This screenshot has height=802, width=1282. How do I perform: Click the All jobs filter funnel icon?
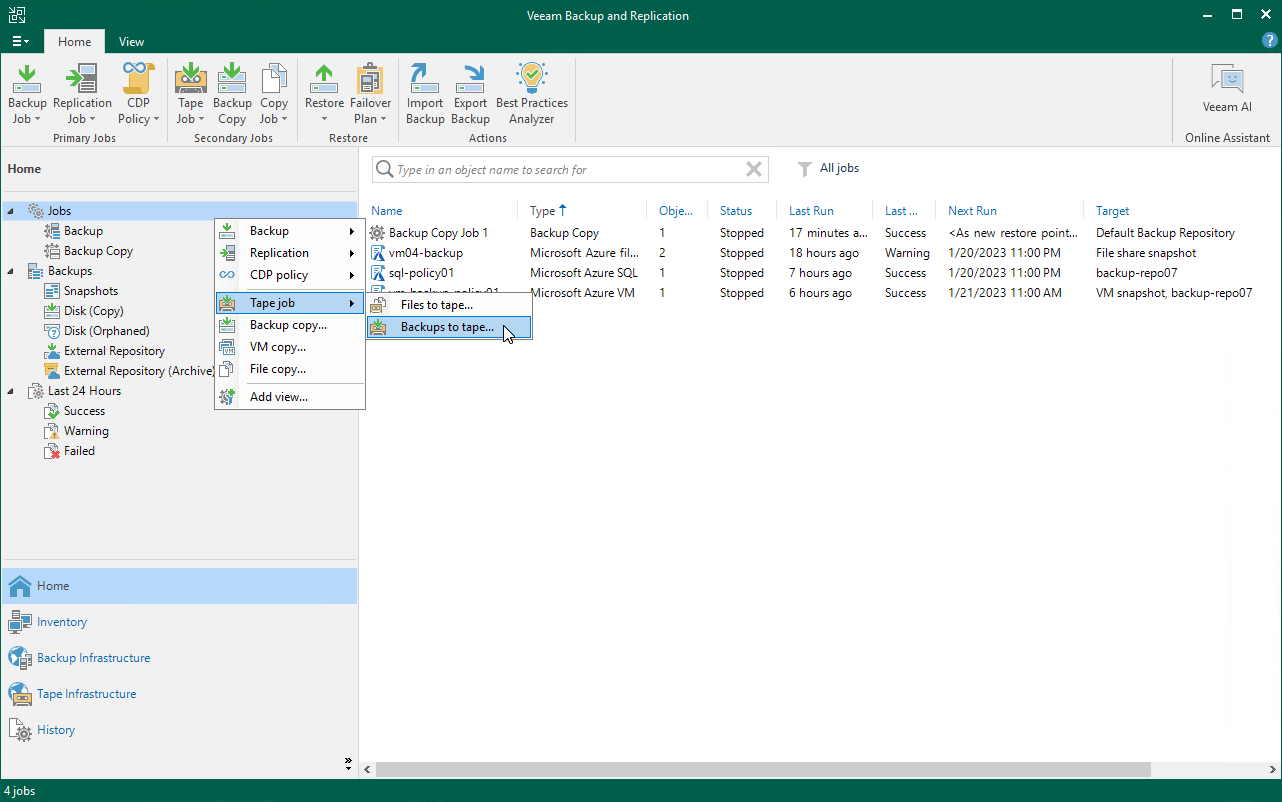click(805, 169)
